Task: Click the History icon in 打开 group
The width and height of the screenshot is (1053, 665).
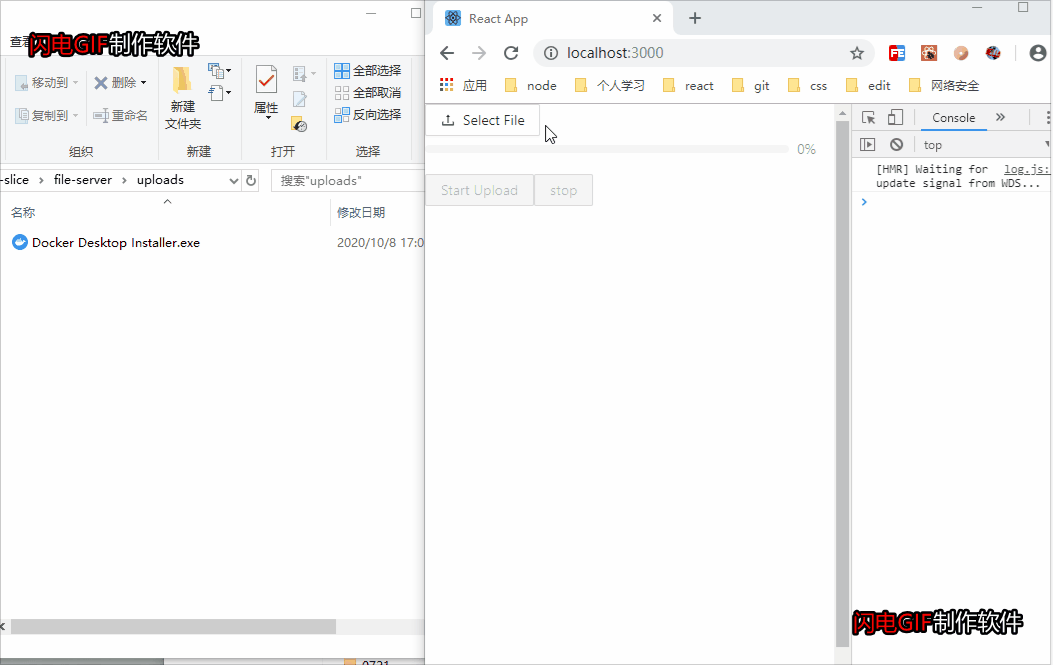Action: [x=300, y=124]
